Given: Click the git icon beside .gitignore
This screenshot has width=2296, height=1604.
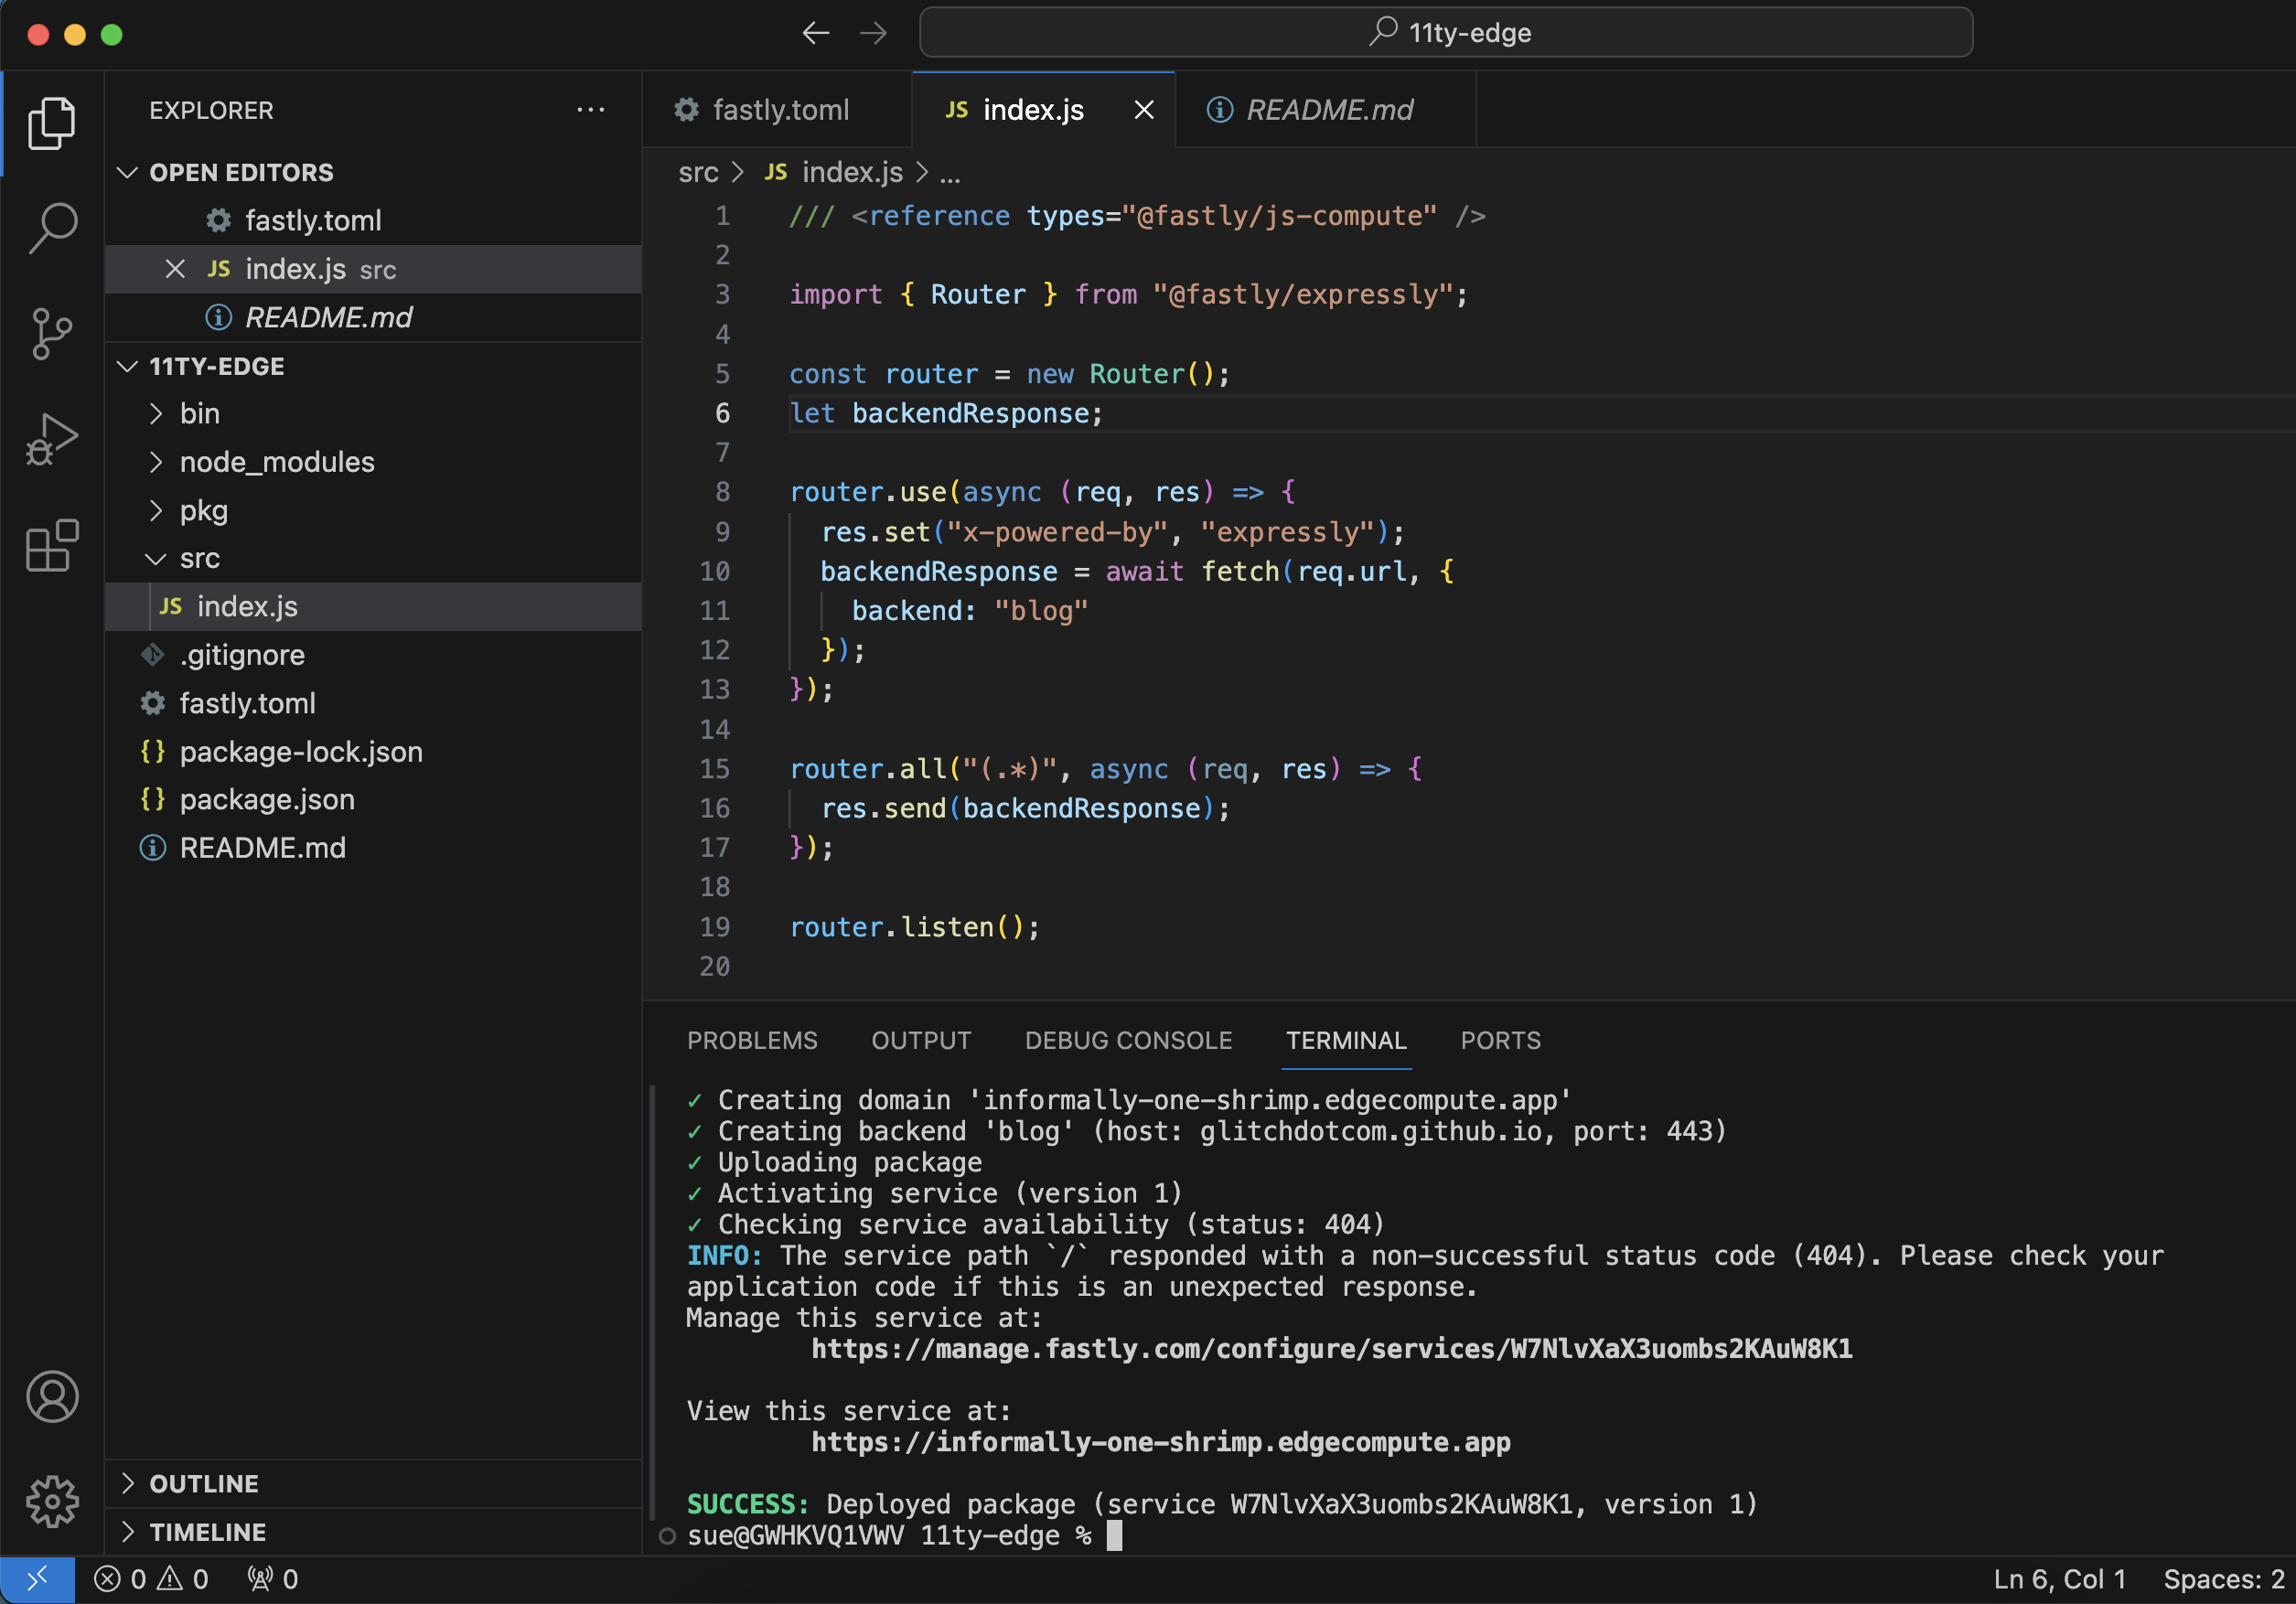Looking at the screenshot, I should coord(152,655).
